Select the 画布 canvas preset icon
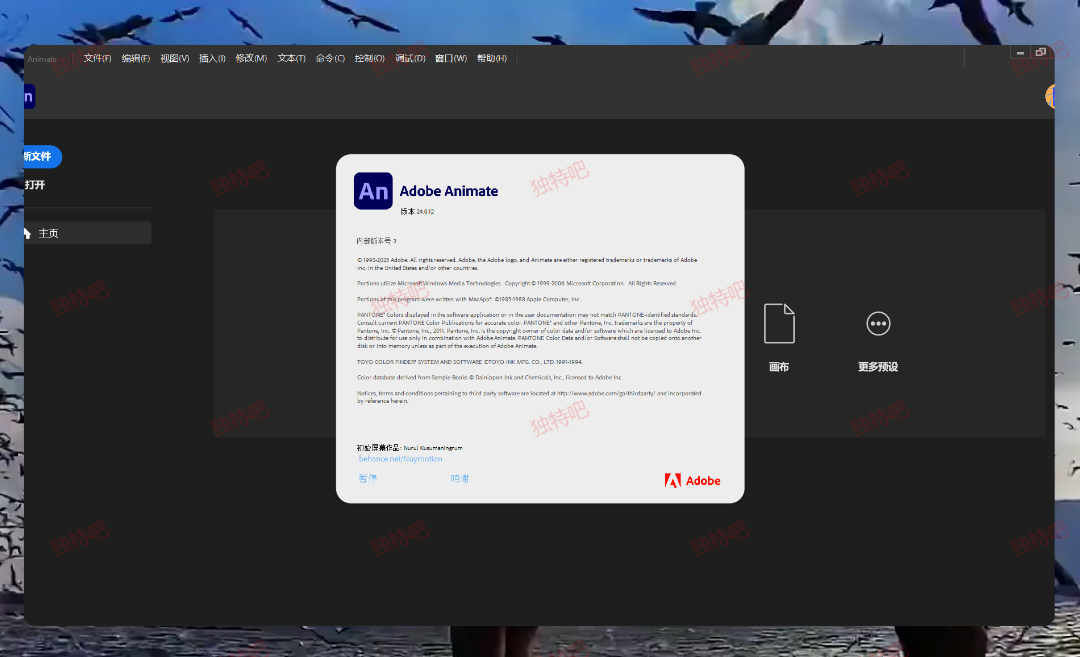Viewport: 1080px width, 657px height. pos(779,323)
